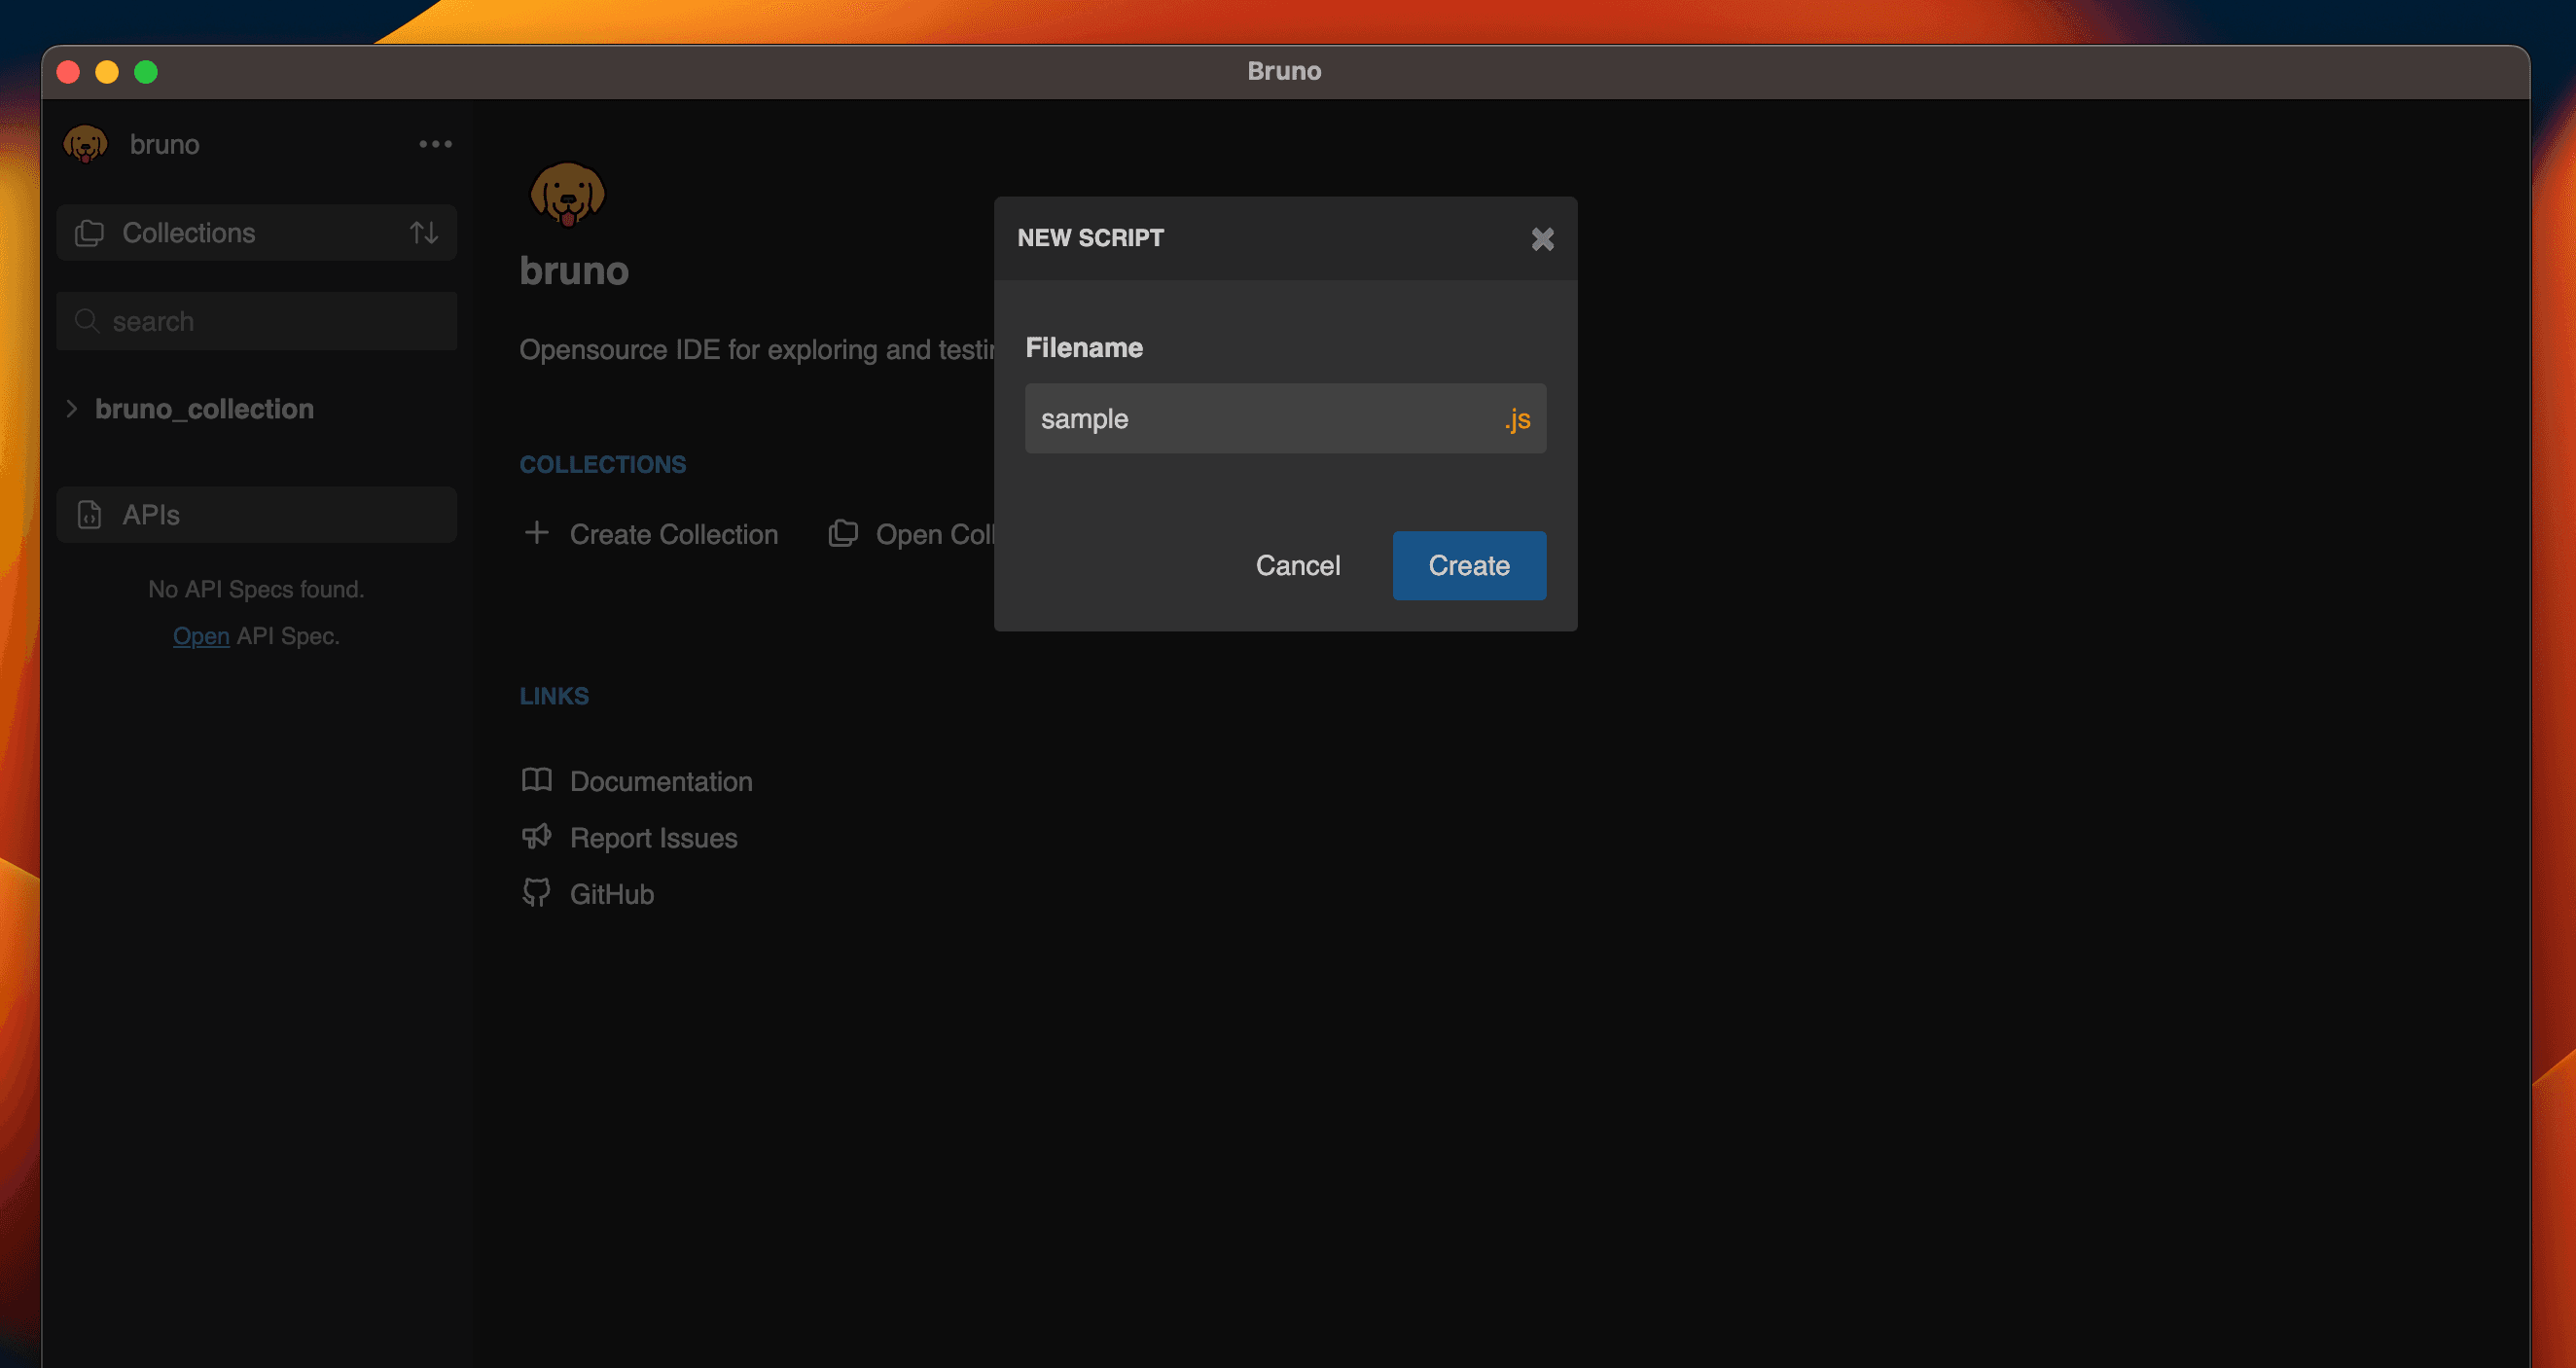Open the APIs section header
Image resolution: width=2576 pixels, height=1368 pixels.
pos(256,514)
